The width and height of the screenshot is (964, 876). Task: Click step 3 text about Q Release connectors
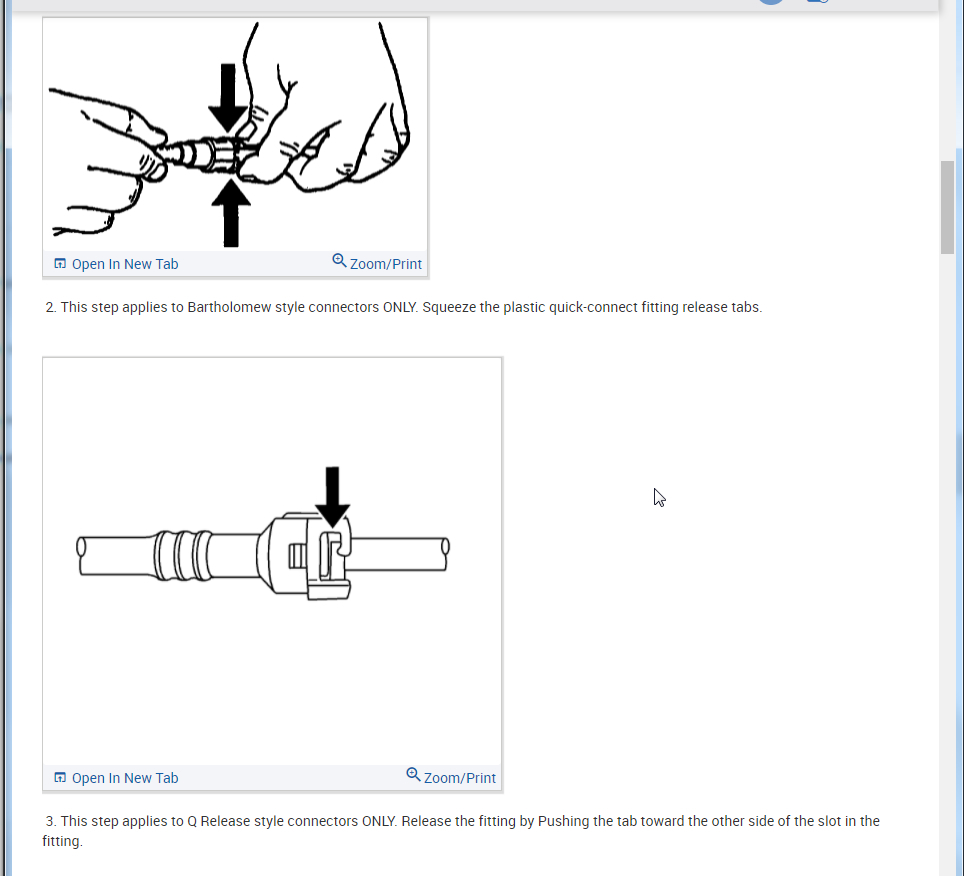461,831
